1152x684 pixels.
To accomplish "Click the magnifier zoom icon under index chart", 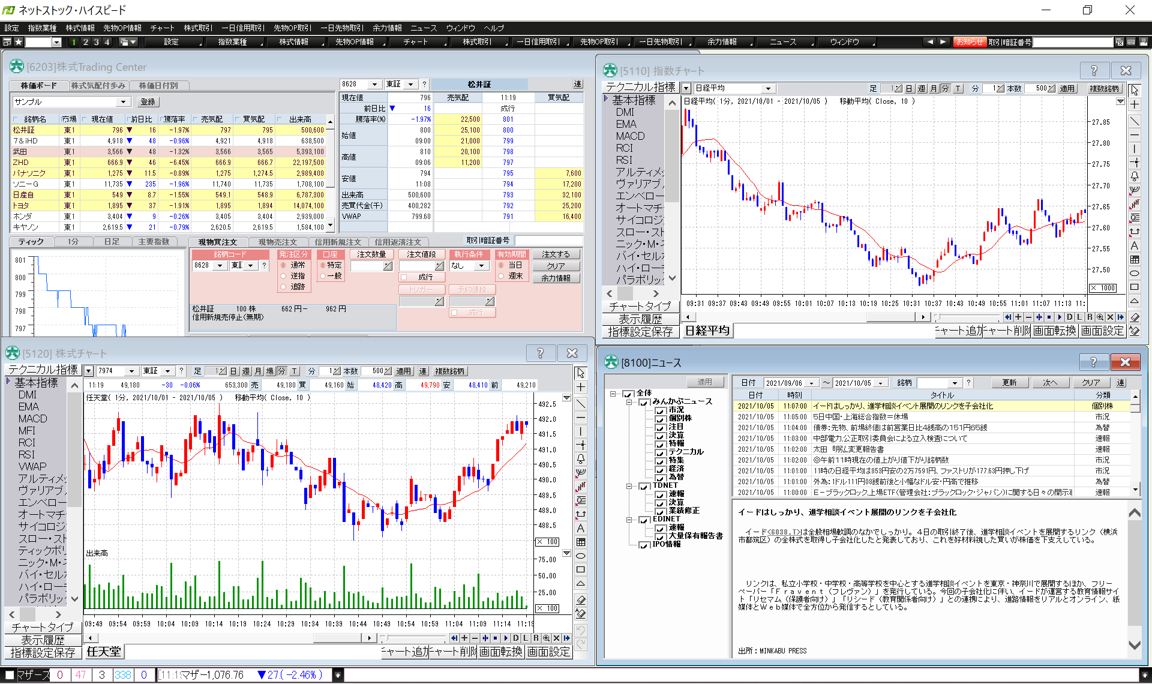I will click(1100, 317).
